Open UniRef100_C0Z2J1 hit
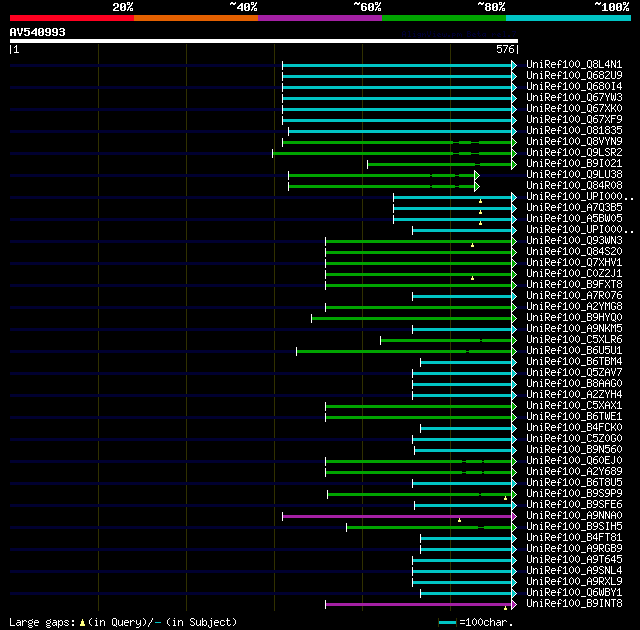The width and height of the screenshot is (640, 630). pyautogui.click(x=574, y=274)
